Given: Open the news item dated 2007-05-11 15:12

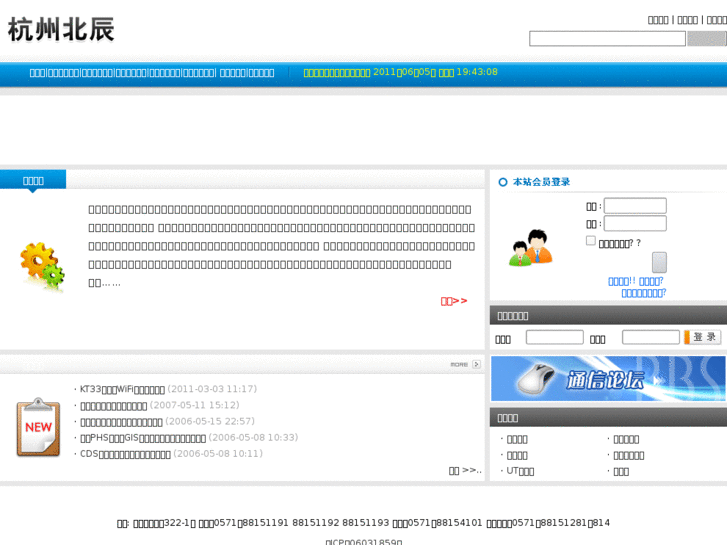Looking at the screenshot, I should 114,406.
